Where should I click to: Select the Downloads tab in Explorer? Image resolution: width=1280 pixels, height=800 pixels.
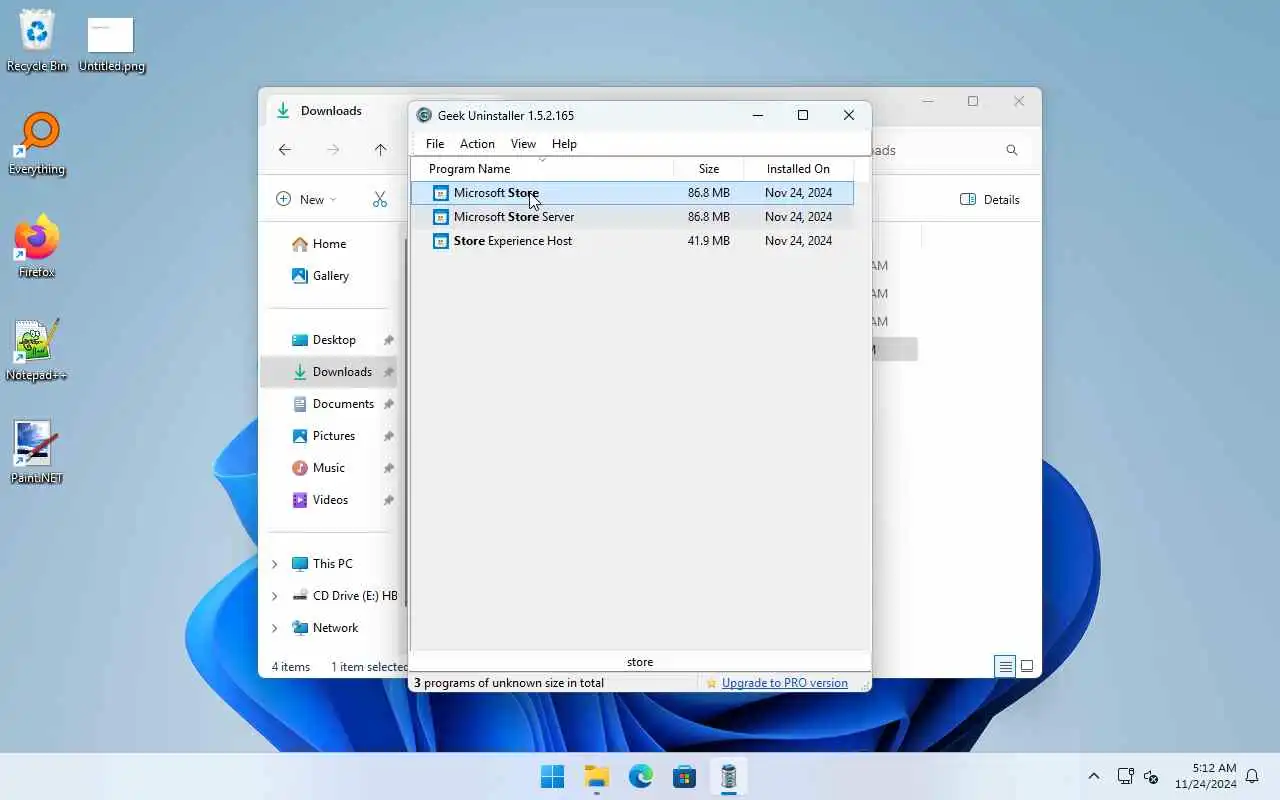coord(333,111)
